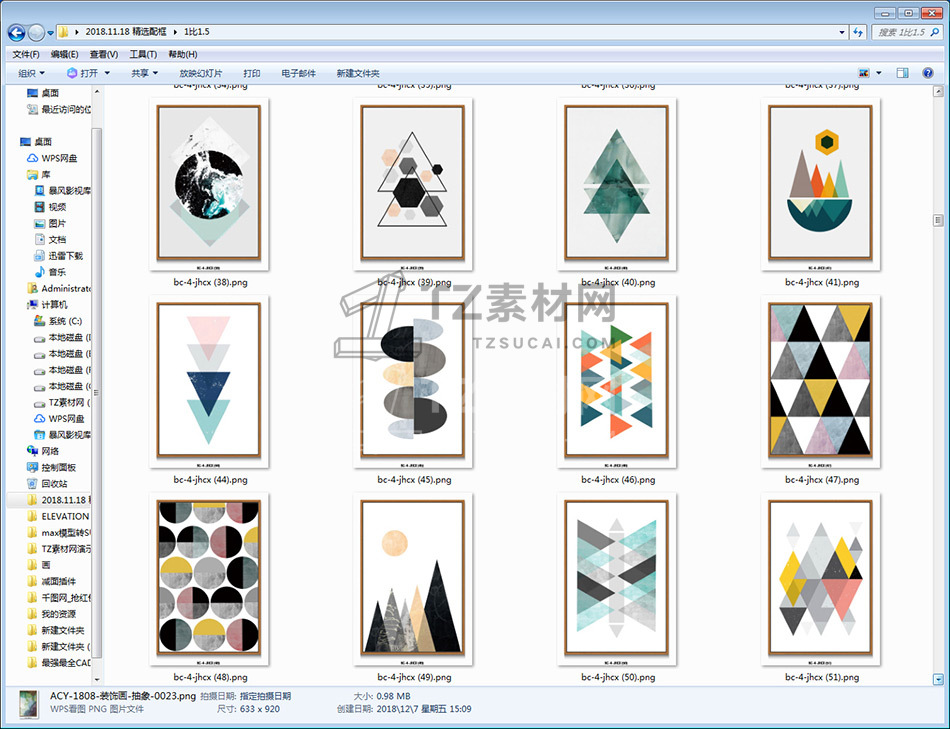Open the 帮助(H) menu
This screenshot has height=729, width=950.
point(182,54)
